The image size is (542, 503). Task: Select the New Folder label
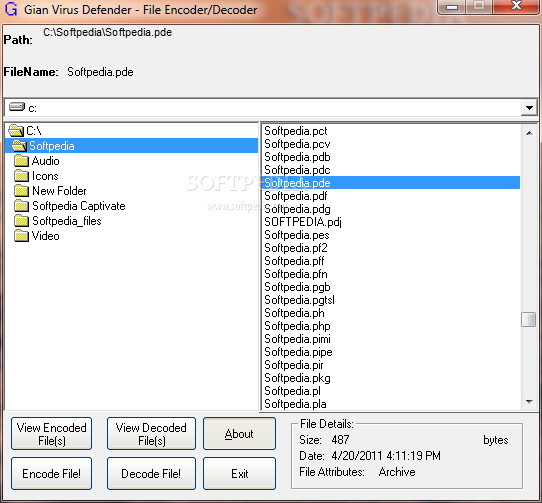coord(59,191)
